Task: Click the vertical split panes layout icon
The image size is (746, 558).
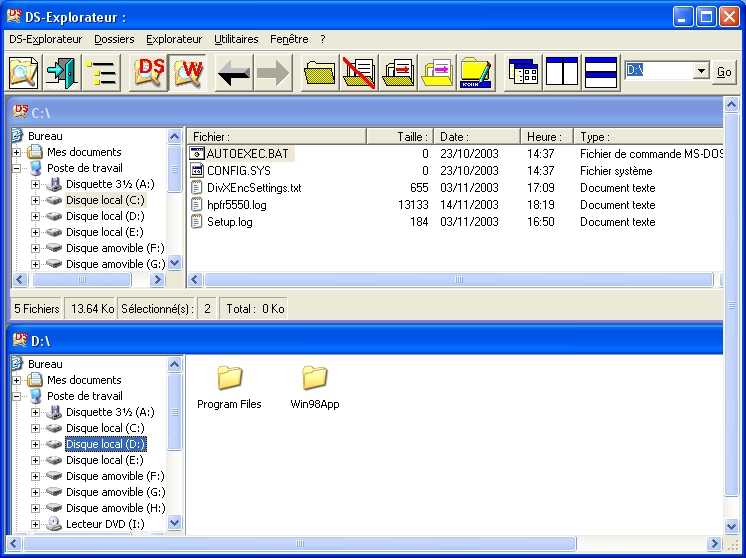Action: 562,73
